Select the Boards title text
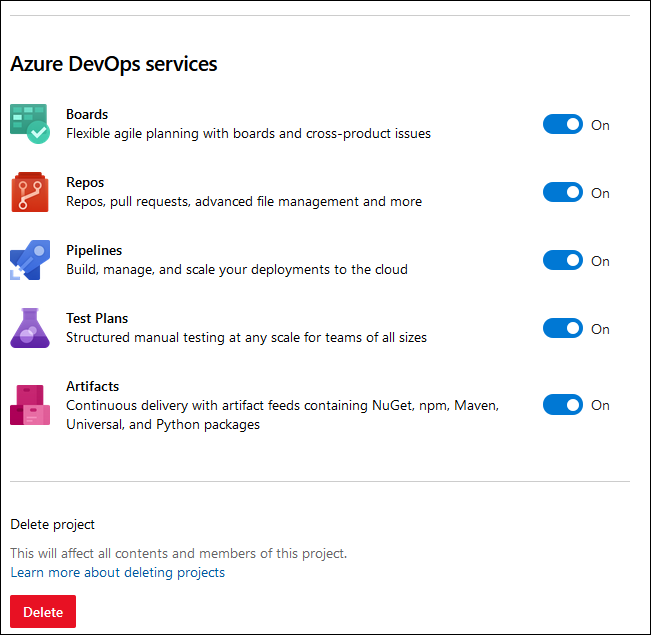 coord(87,114)
